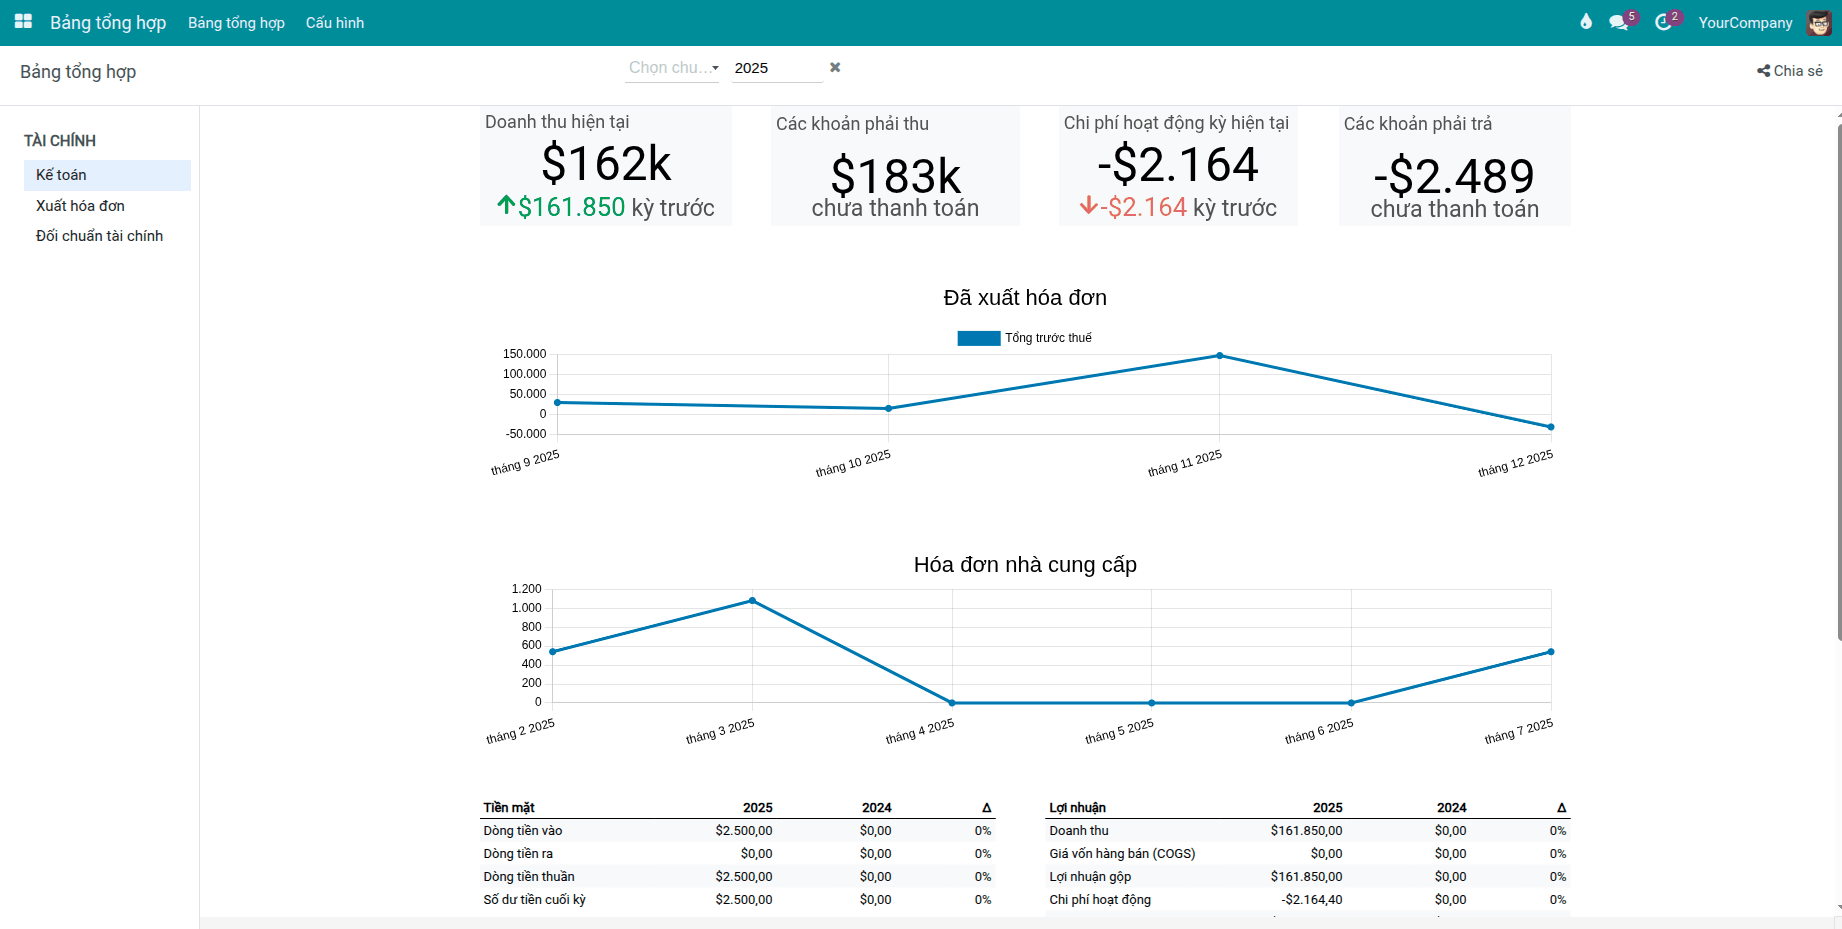The width and height of the screenshot is (1842, 929).
Task: Click the blue legend color swatch
Action: pos(978,337)
